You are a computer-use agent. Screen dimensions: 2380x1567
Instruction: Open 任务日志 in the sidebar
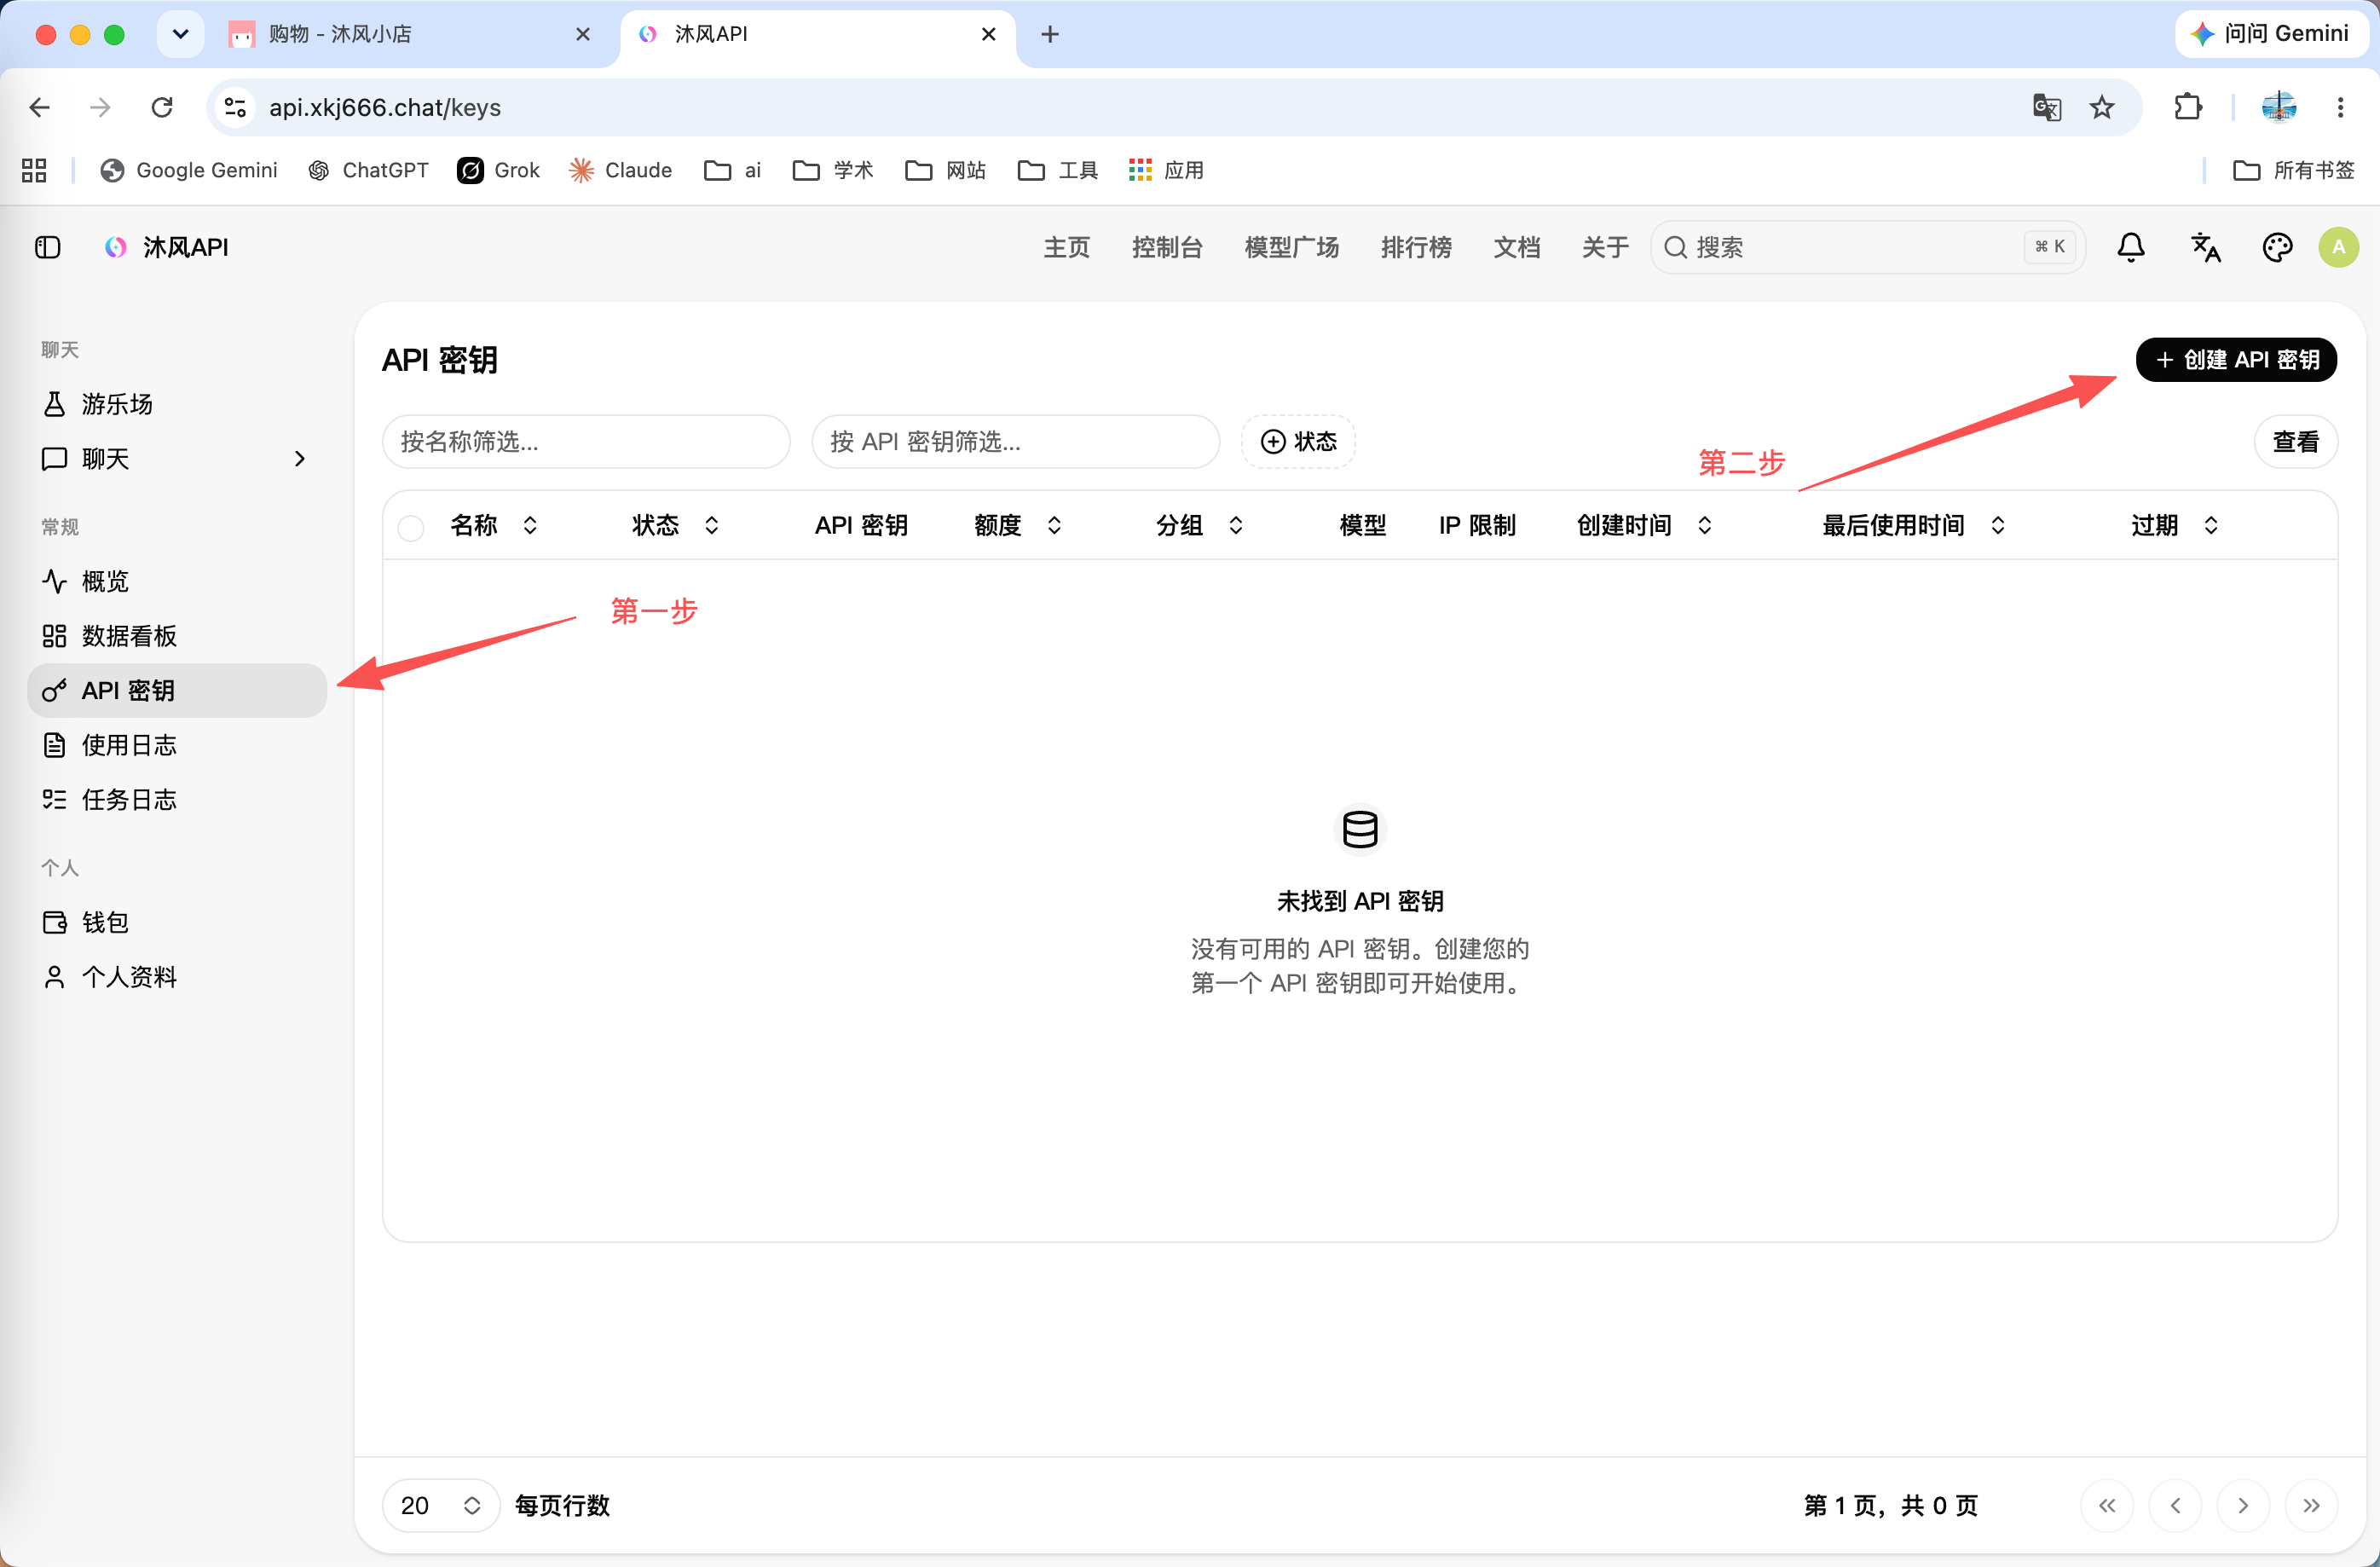tap(177, 799)
